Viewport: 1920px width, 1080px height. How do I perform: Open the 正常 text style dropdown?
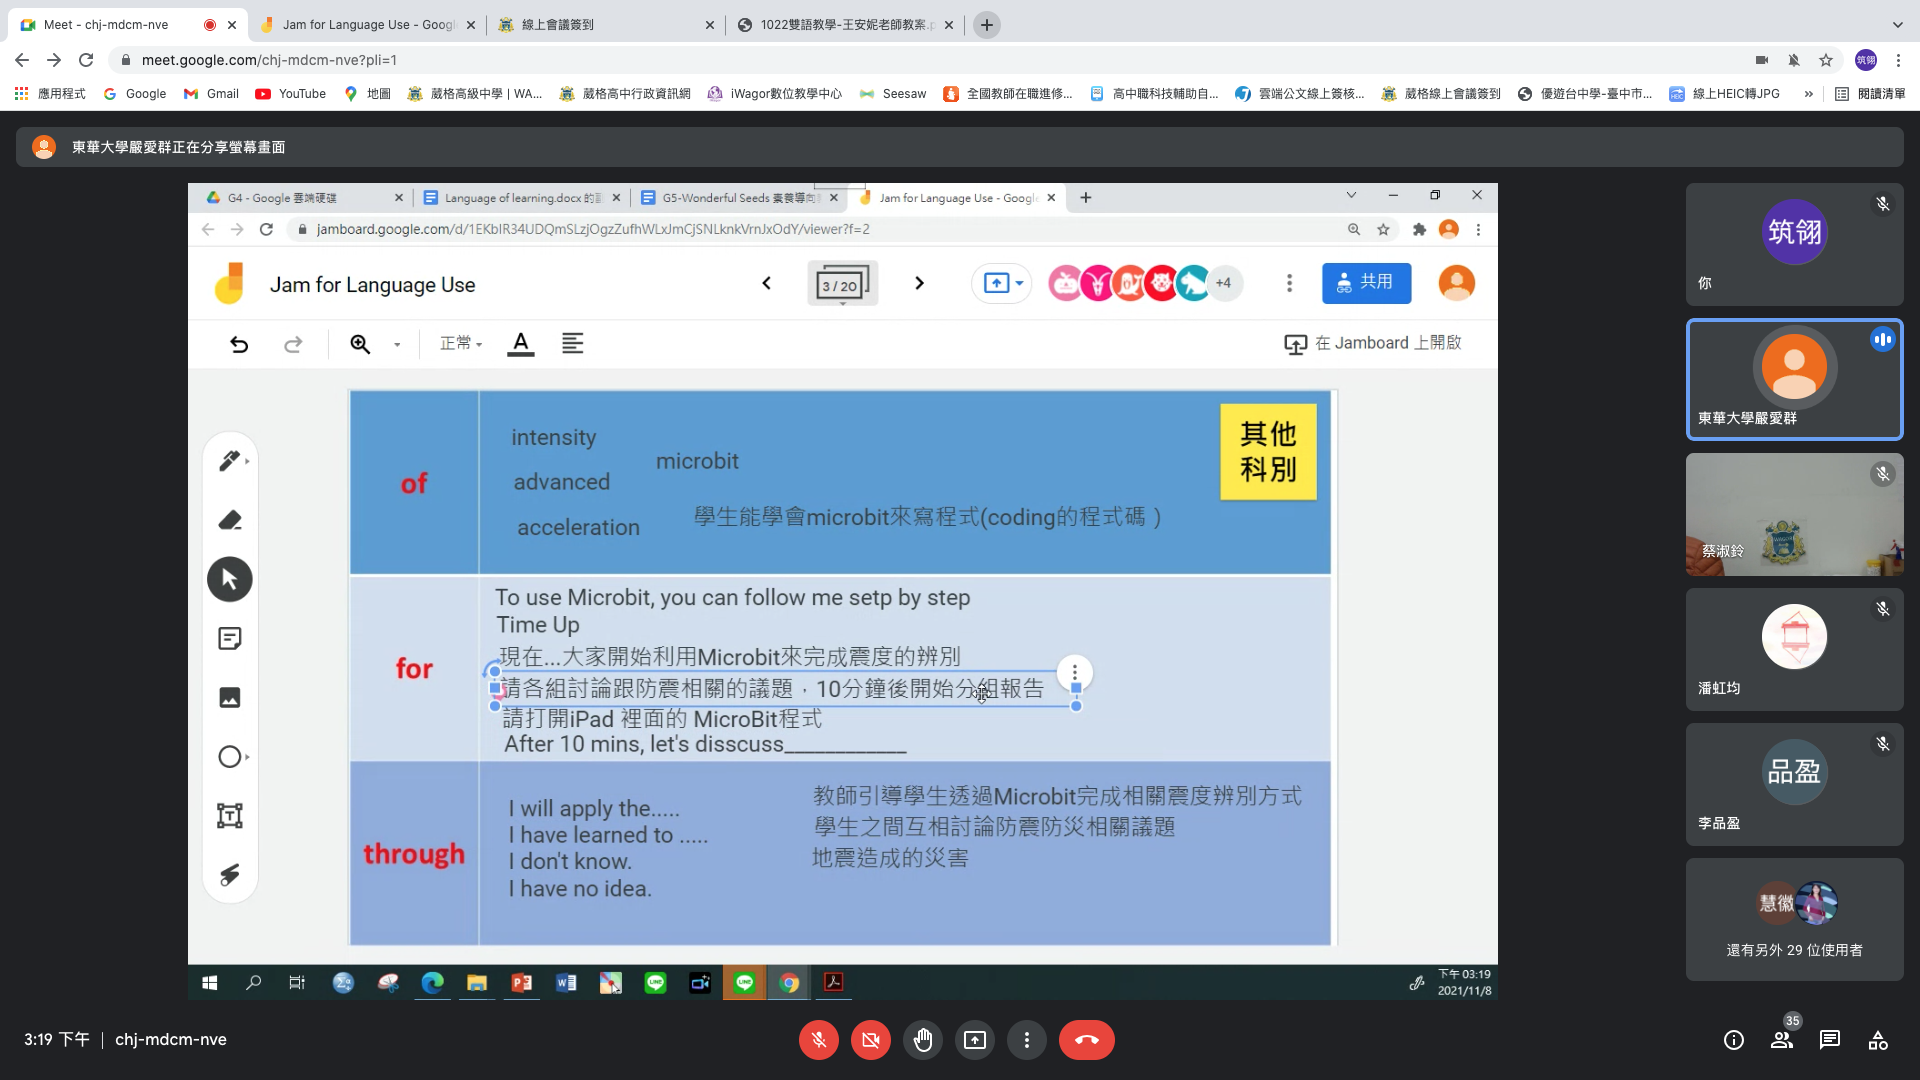point(461,343)
